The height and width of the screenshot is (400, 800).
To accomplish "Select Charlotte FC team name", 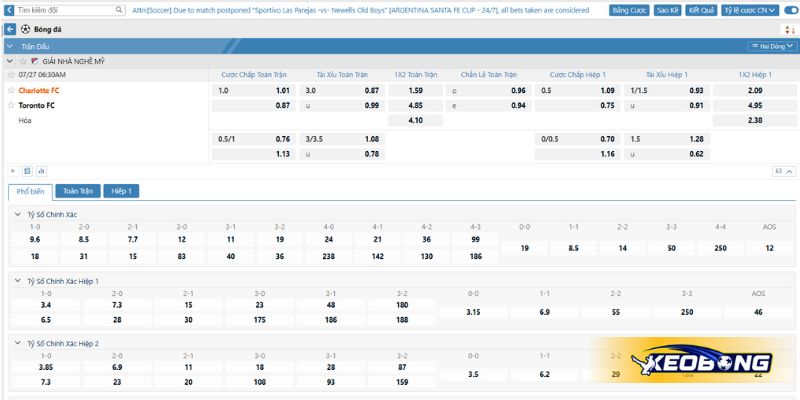I will click(x=39, y=90).
